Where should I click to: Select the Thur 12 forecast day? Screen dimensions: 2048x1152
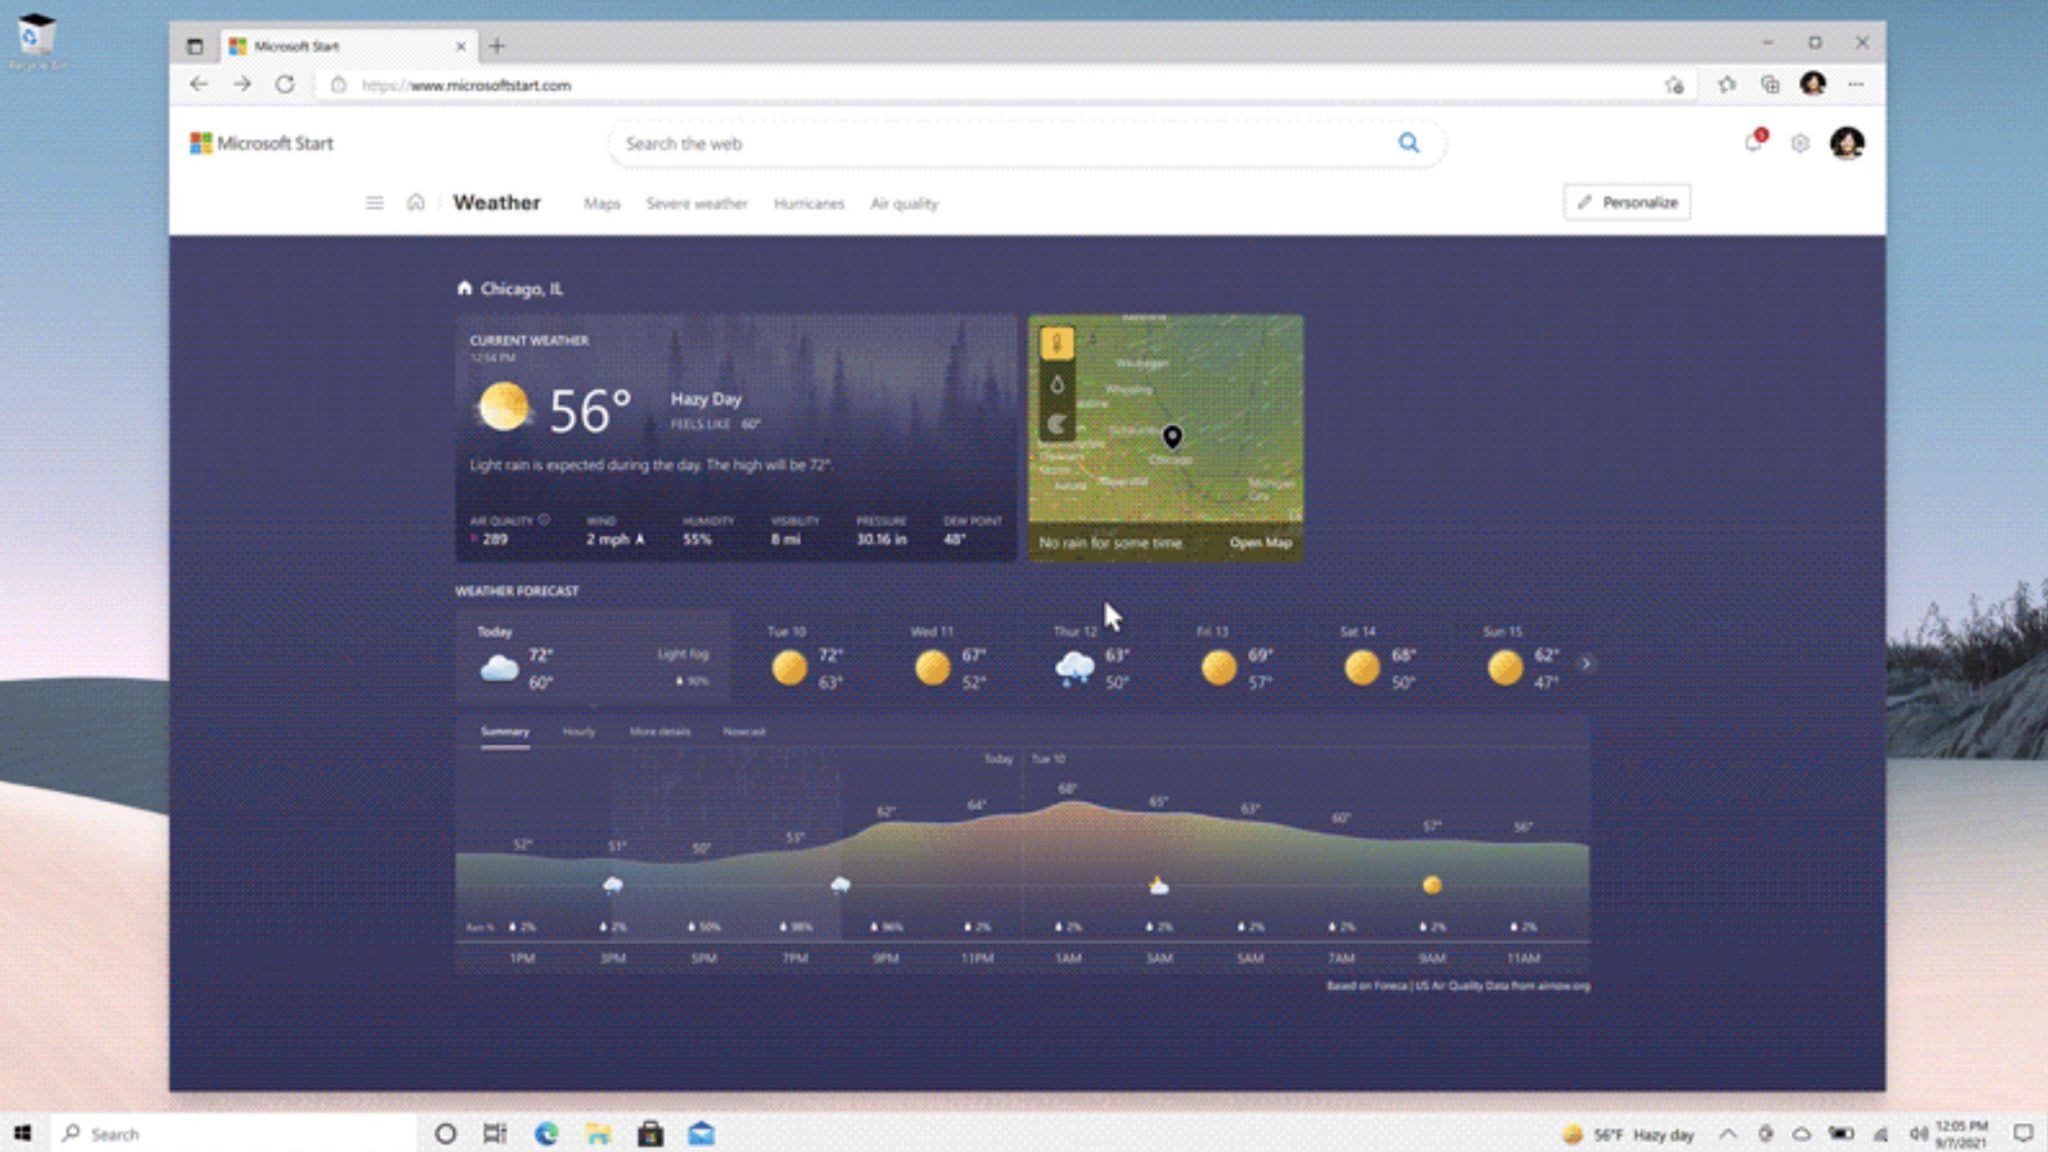[1094, 659]
